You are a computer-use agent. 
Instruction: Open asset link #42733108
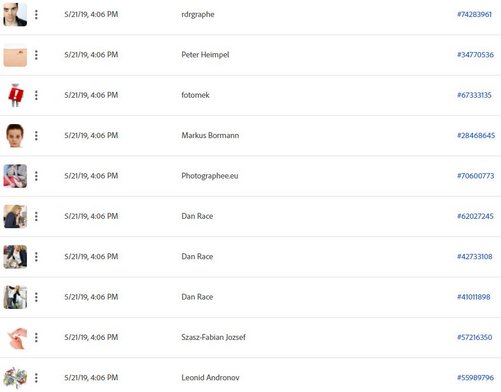pos(475,256)
